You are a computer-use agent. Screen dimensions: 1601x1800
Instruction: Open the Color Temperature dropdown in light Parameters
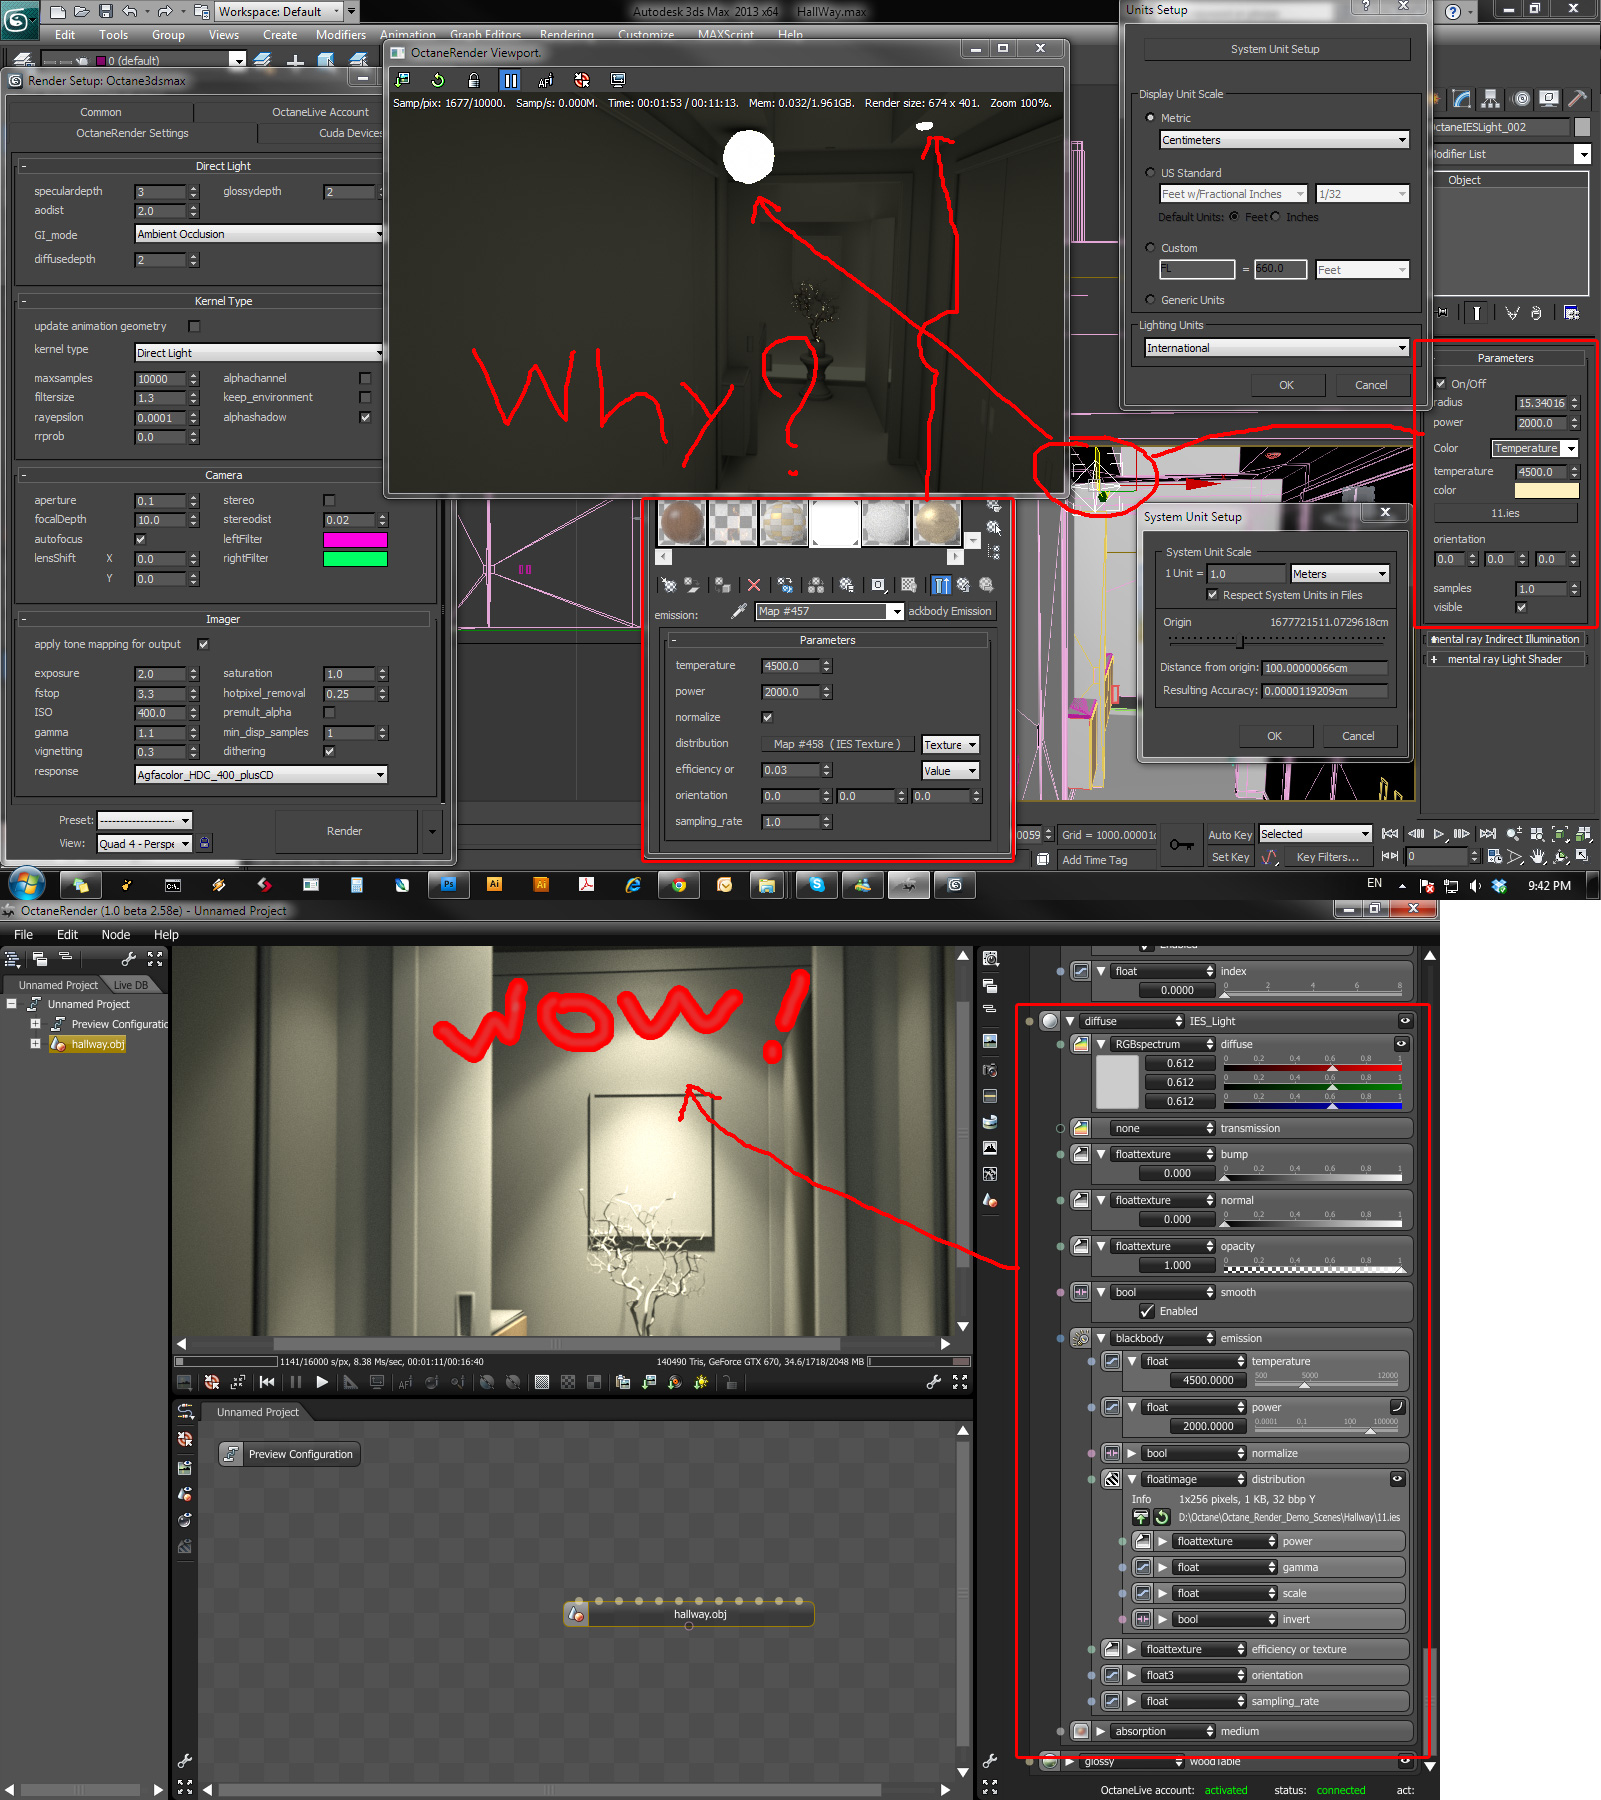coord(1534,448)
